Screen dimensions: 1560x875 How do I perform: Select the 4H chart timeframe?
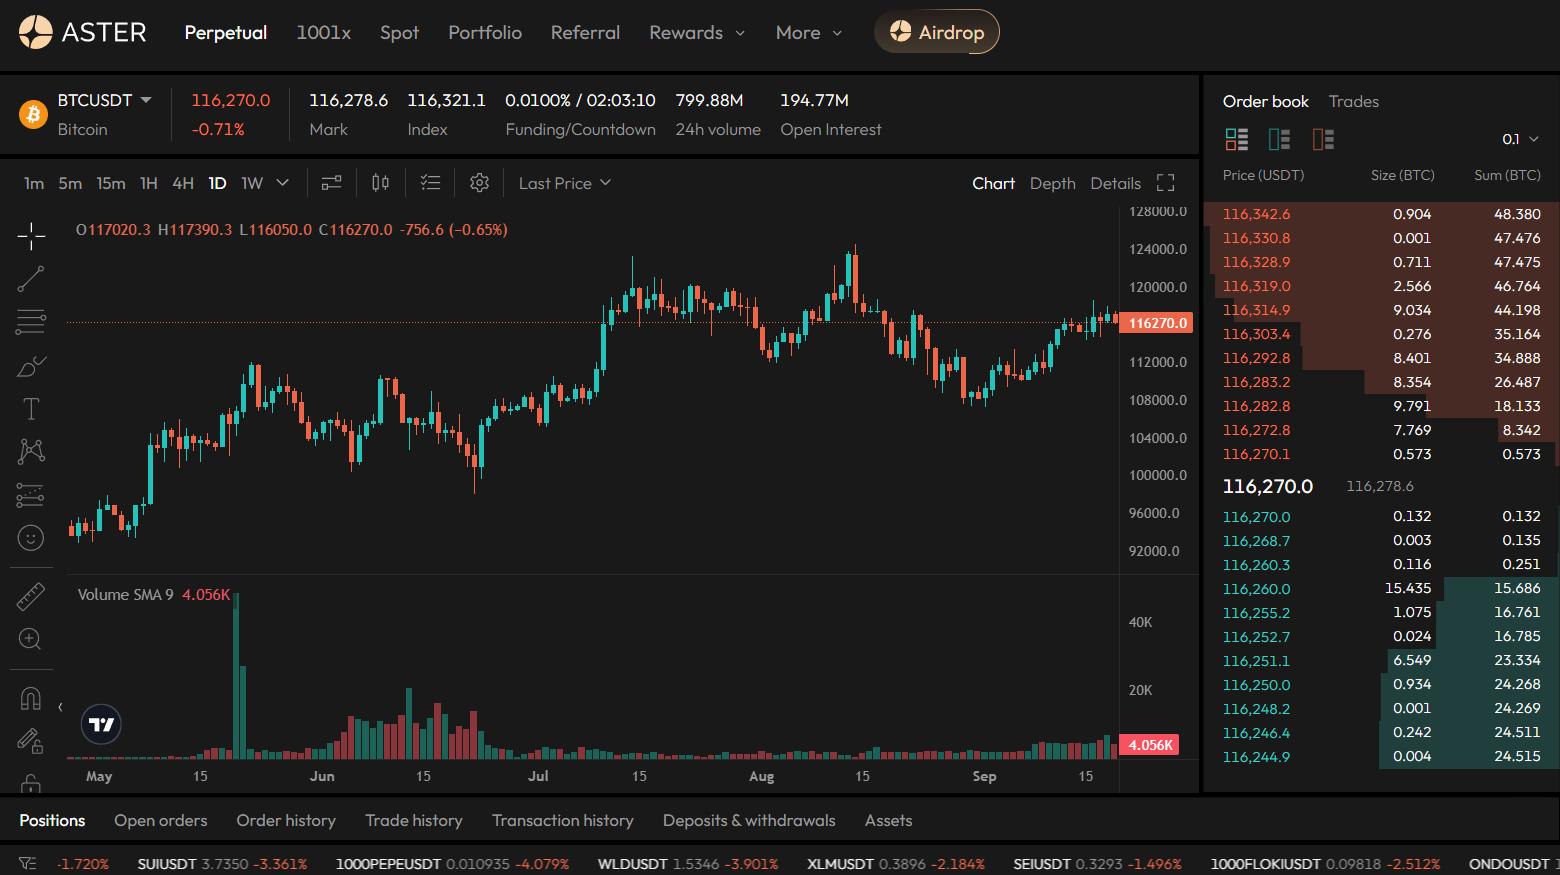click(182, 183)
